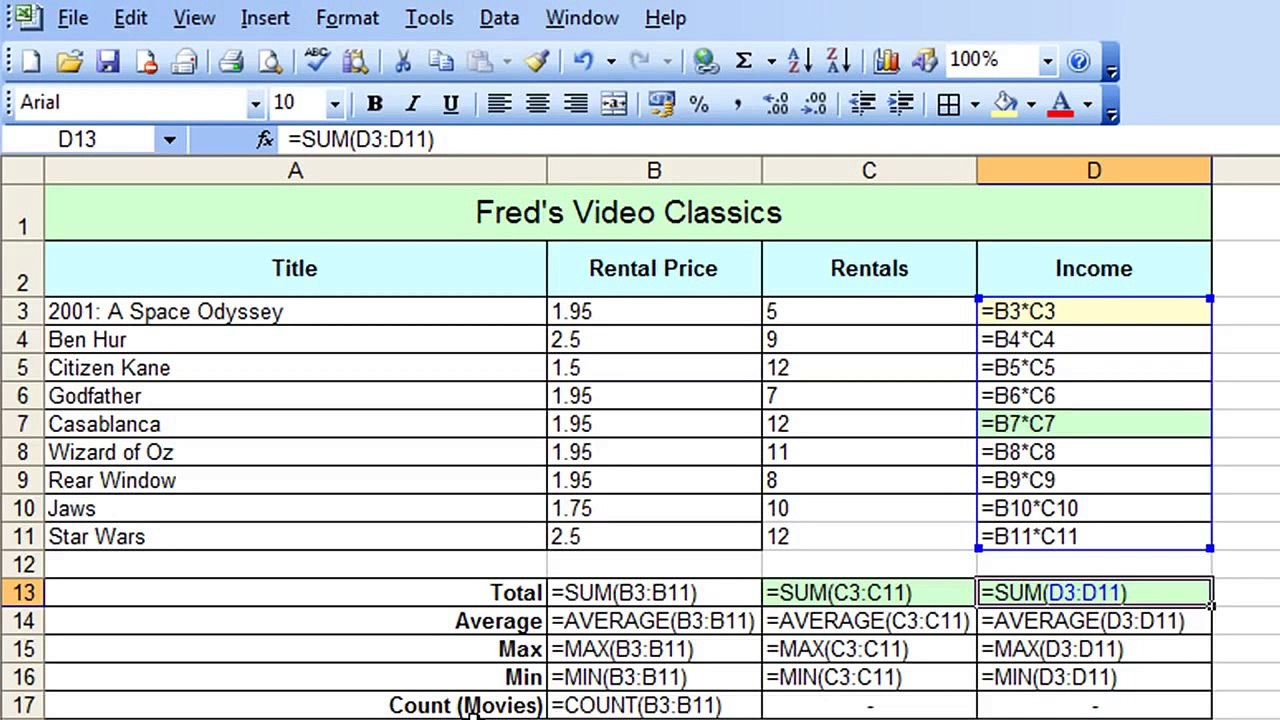Decrease the cell indent
Screen dimensions: 1280x720
click(862, 104)
